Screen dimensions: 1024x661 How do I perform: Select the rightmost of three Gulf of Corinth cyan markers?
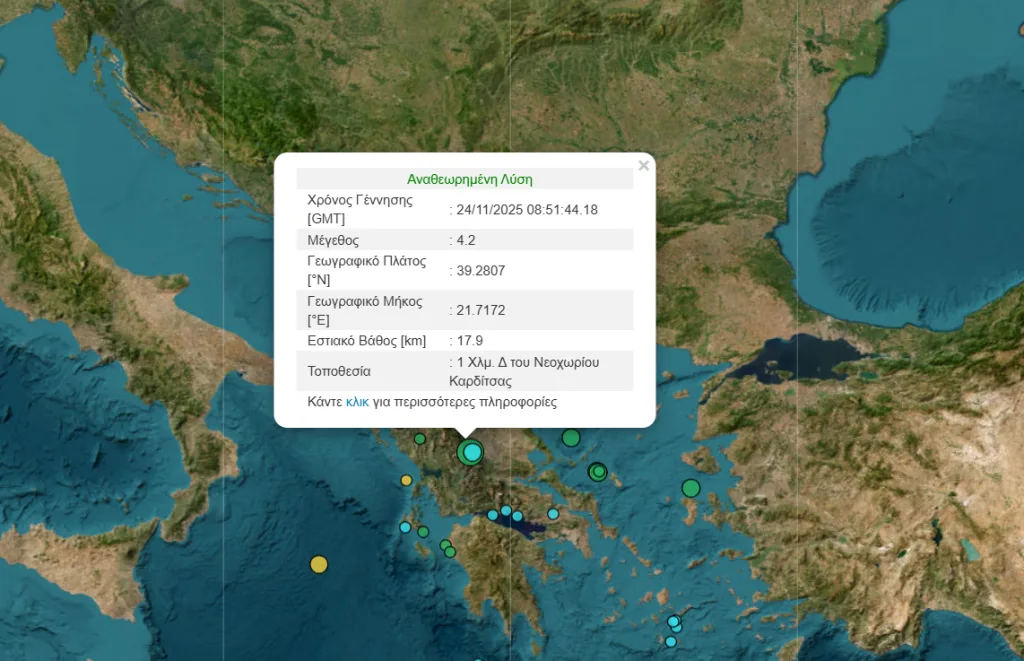[x=517, y=516]
